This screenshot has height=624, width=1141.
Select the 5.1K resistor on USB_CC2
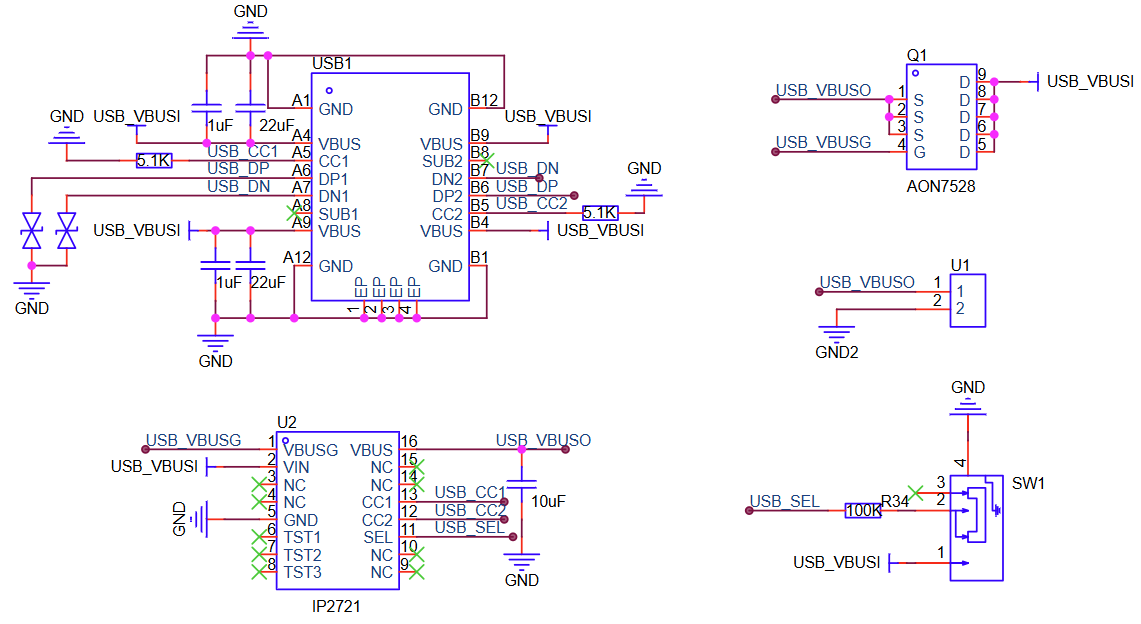click(x=599, y=213)
